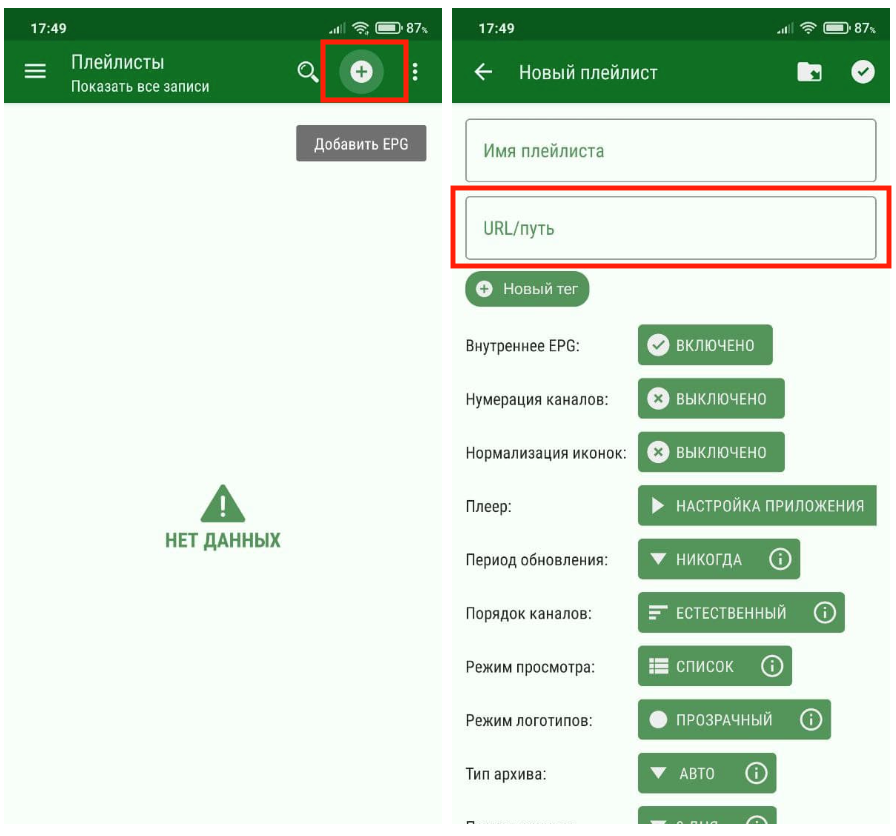Select the НАСТРОЙКА ПРИЛОЖЕНИЯ player option
This screenshot has width=896, height=836.
757,506
